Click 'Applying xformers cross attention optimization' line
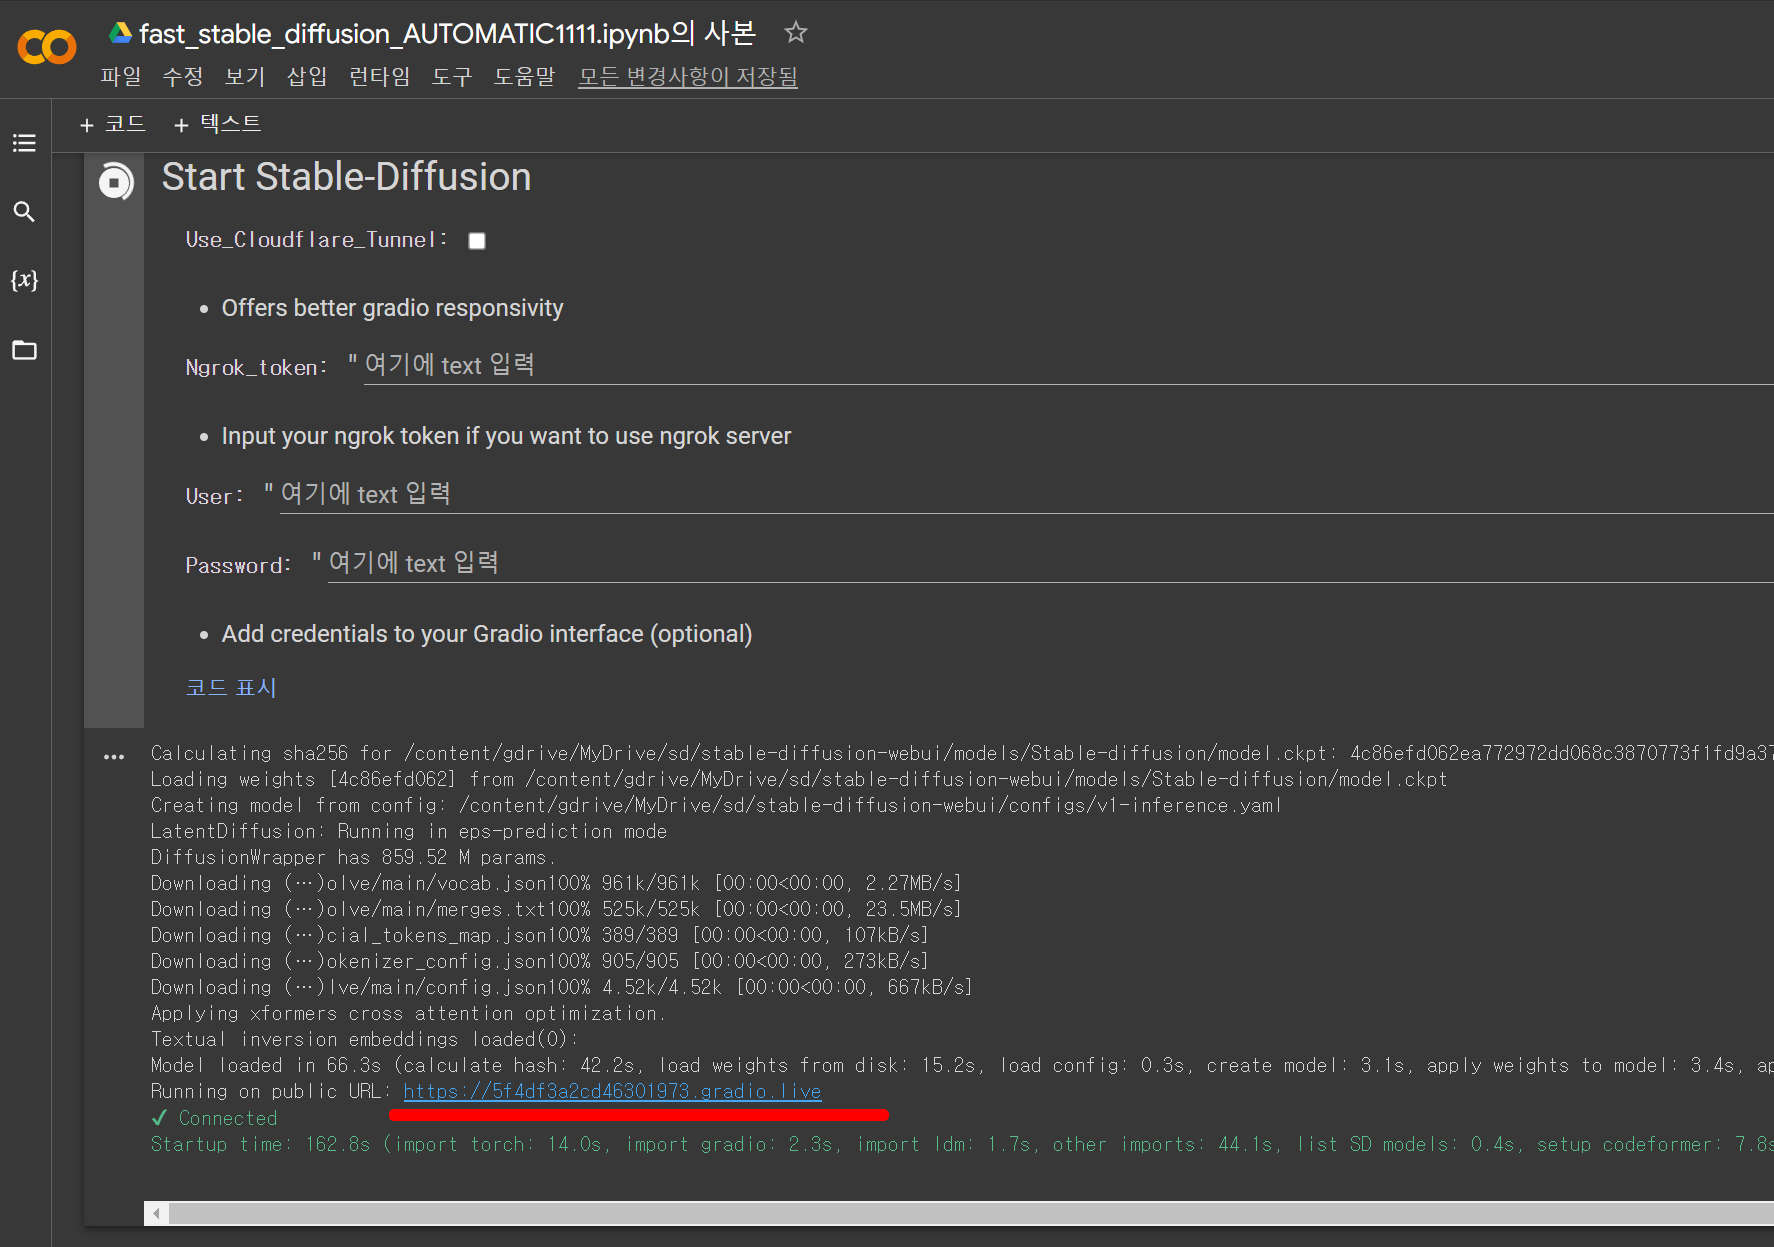 [x=408, y=1013]
